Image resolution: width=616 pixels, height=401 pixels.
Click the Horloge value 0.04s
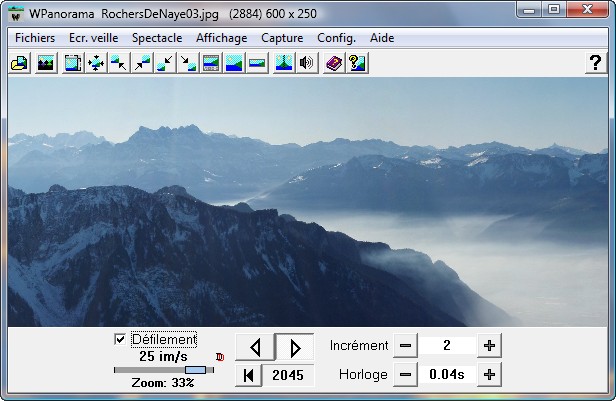pyautogui.click(x=447, y=375)
